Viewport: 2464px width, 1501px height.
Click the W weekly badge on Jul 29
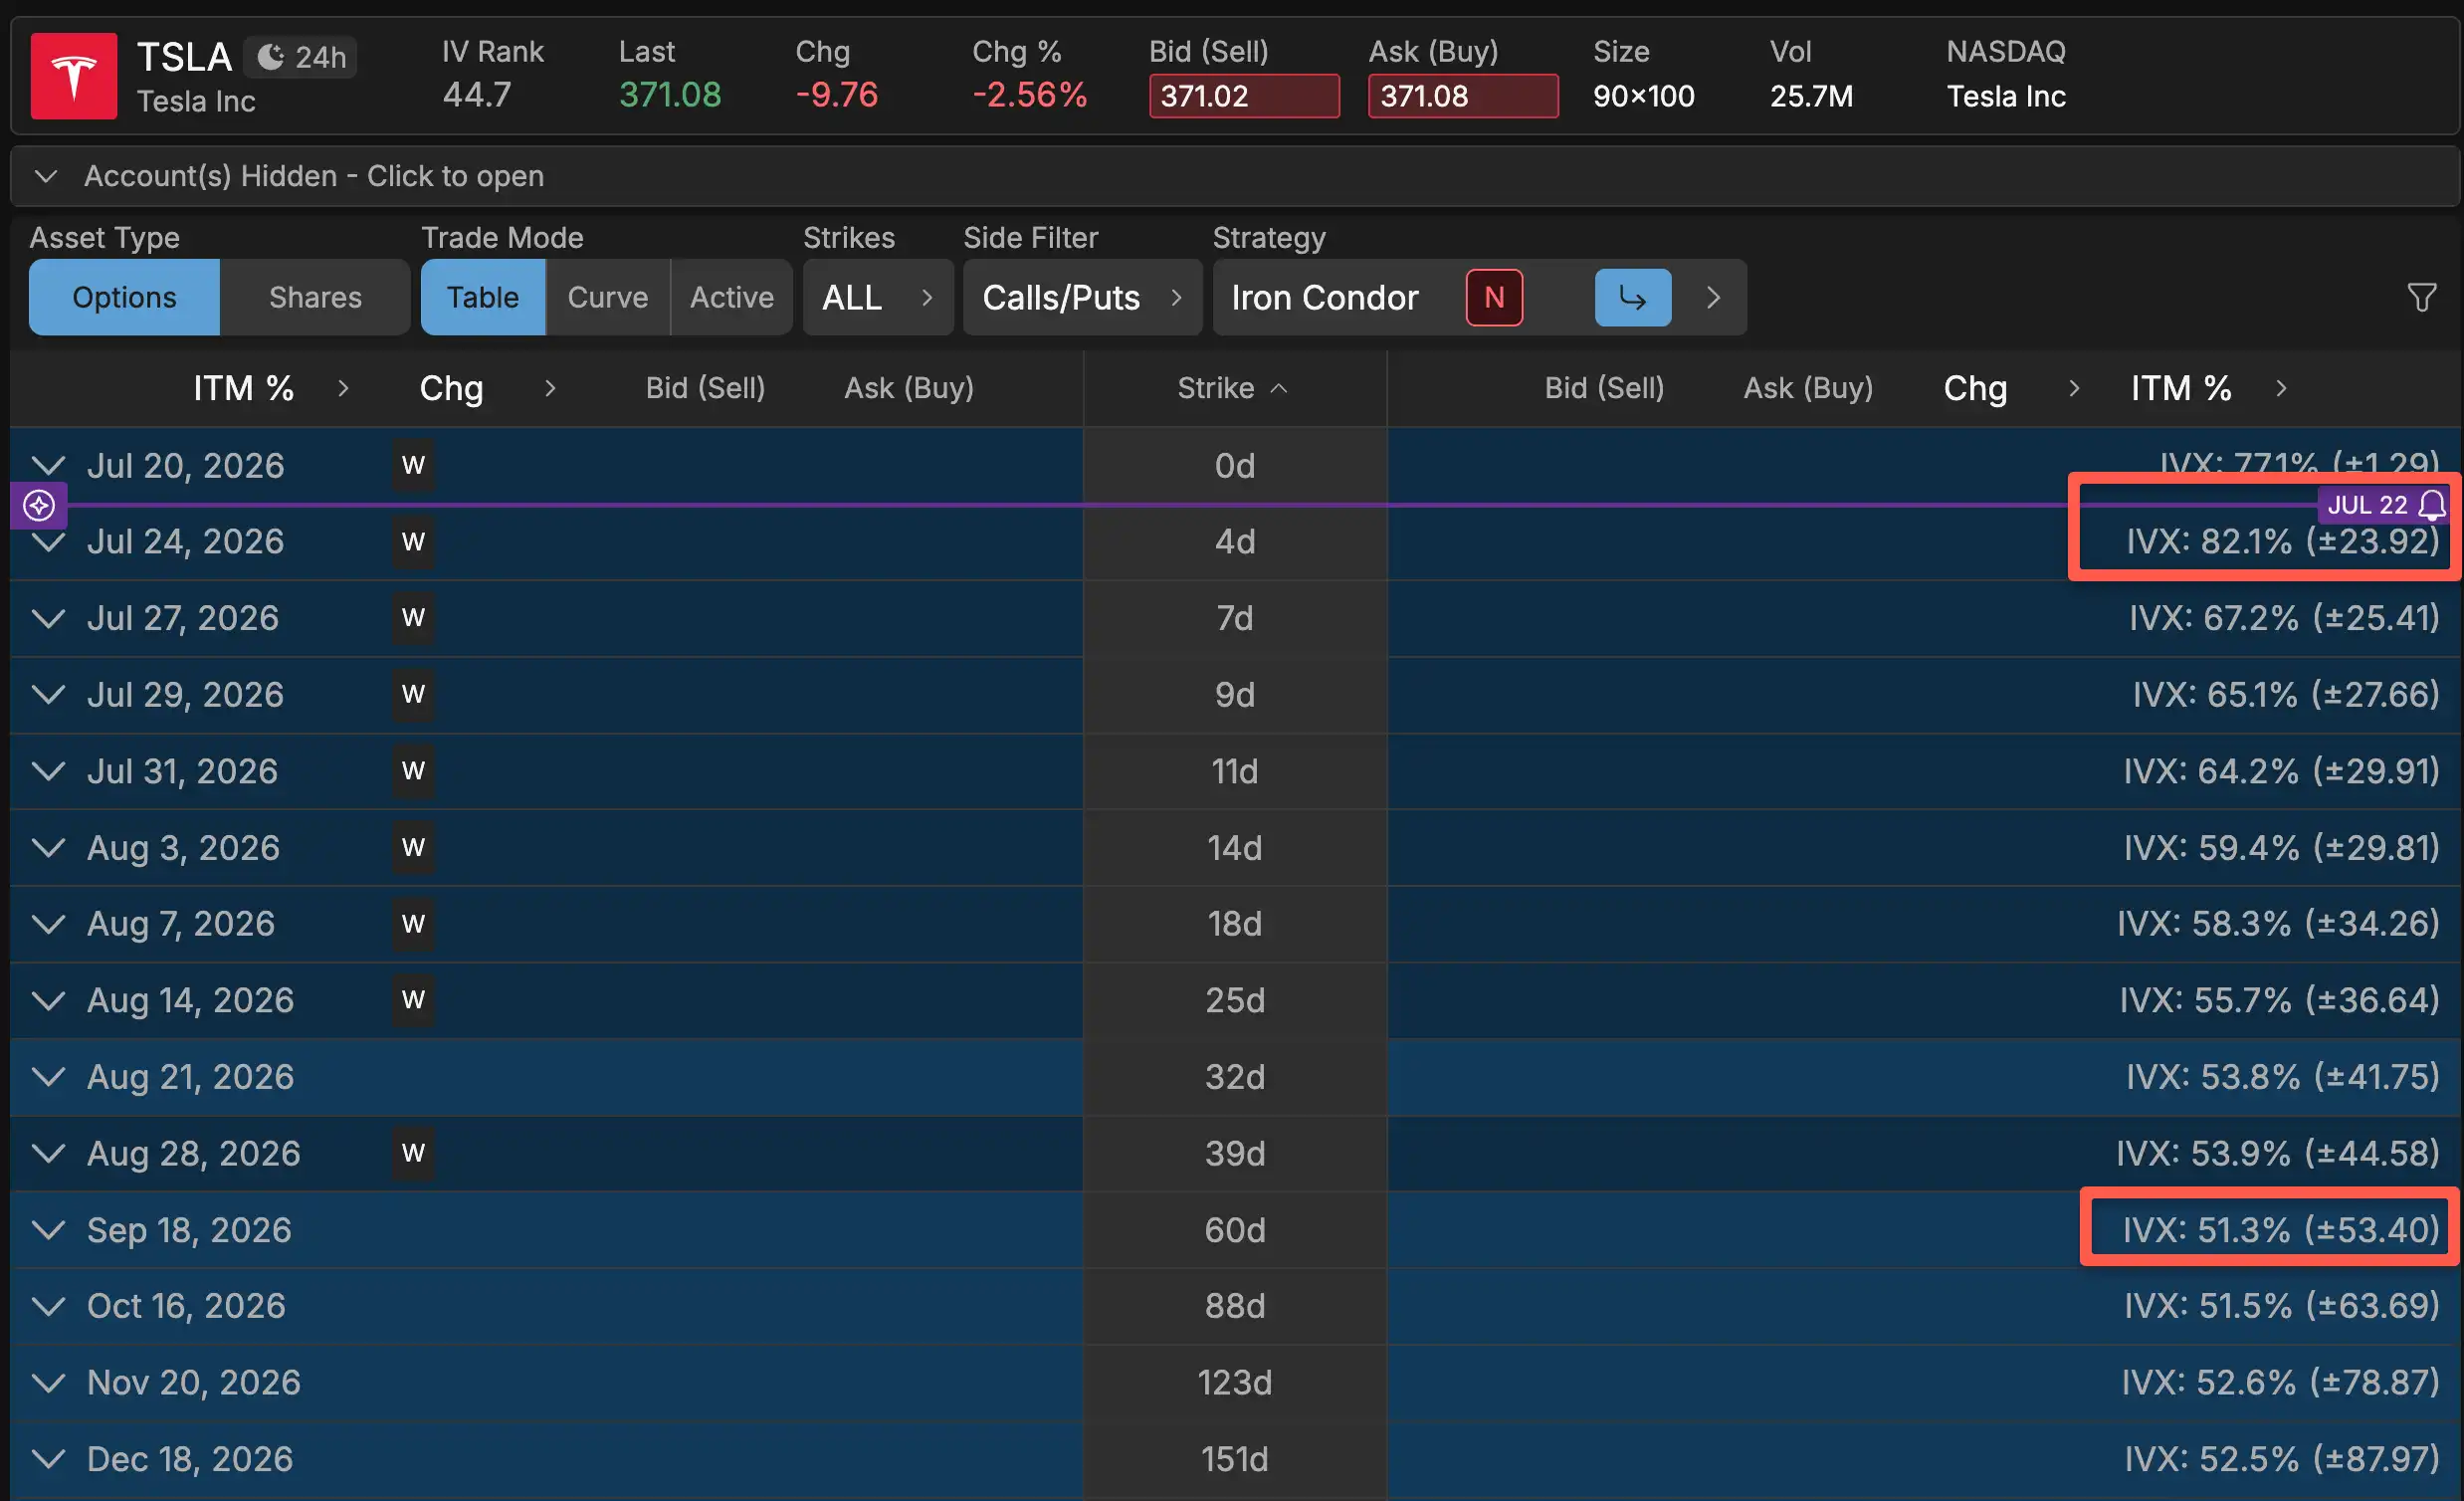pos(413,694)
